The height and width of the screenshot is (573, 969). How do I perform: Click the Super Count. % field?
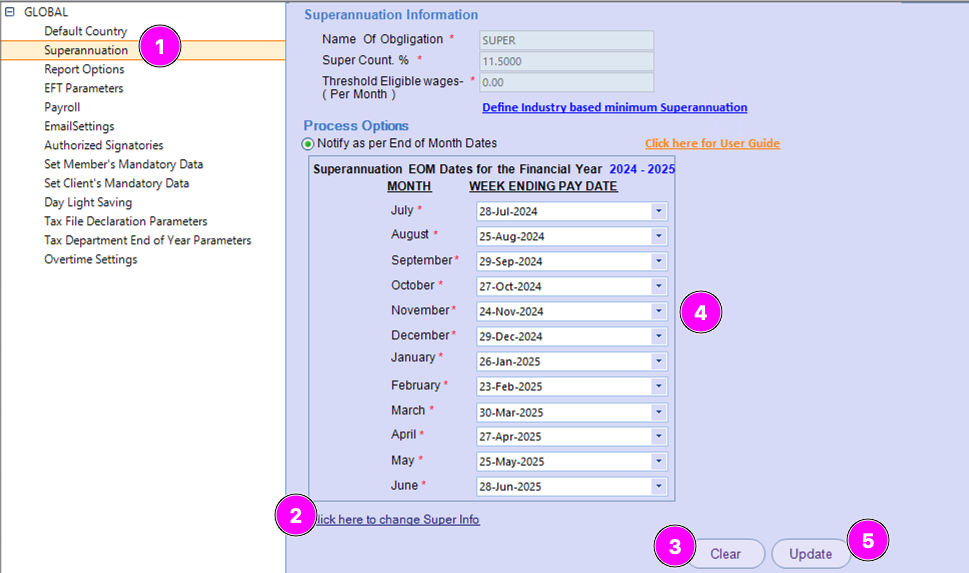(x=566, y=61)
